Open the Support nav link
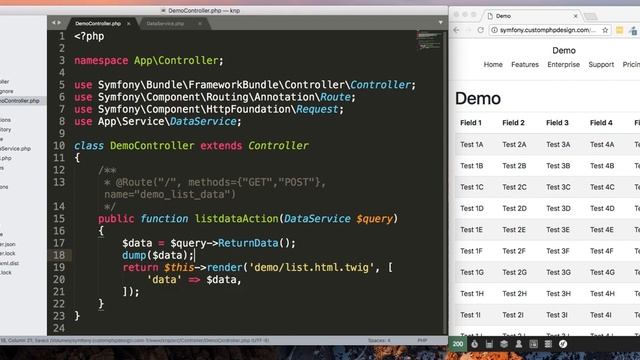This screenshot has width=640, height=360. coord(601,64)
